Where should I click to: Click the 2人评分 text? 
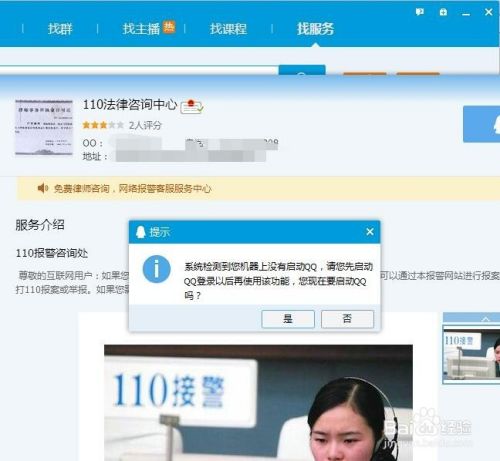tap(145, 125)
